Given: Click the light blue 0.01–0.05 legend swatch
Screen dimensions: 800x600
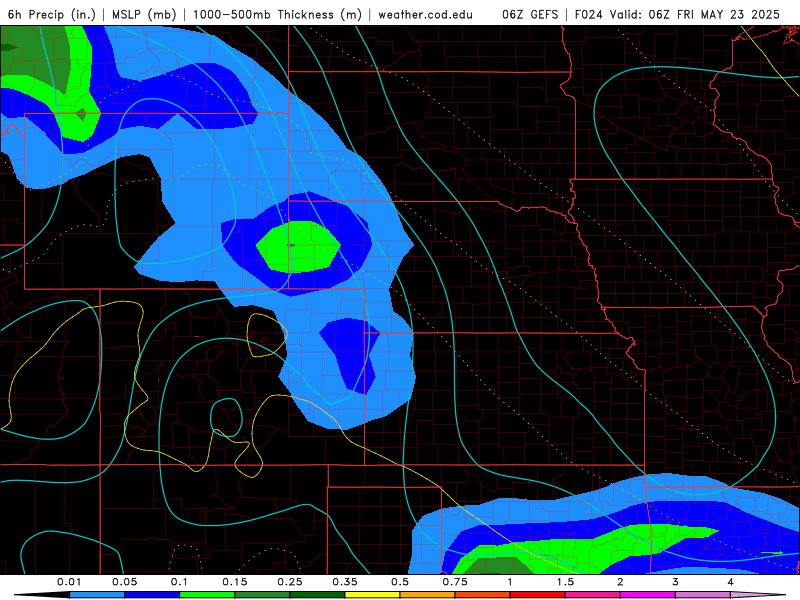Looking at the screenshot, I should [x=97, y=595].
